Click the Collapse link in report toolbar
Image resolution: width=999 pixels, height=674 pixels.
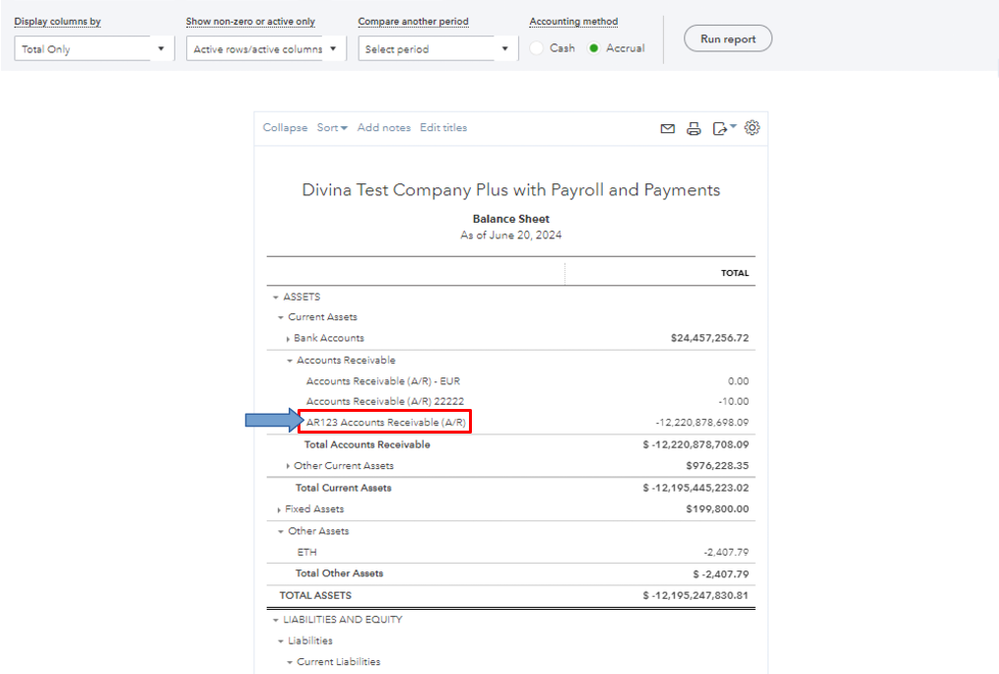(285, 128)
